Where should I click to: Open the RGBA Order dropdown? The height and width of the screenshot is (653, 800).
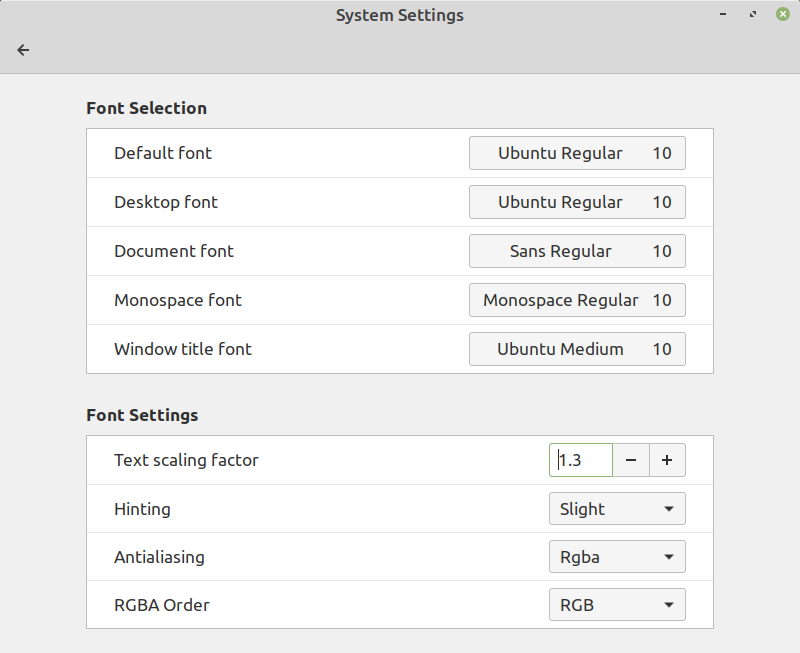point(616,604)
